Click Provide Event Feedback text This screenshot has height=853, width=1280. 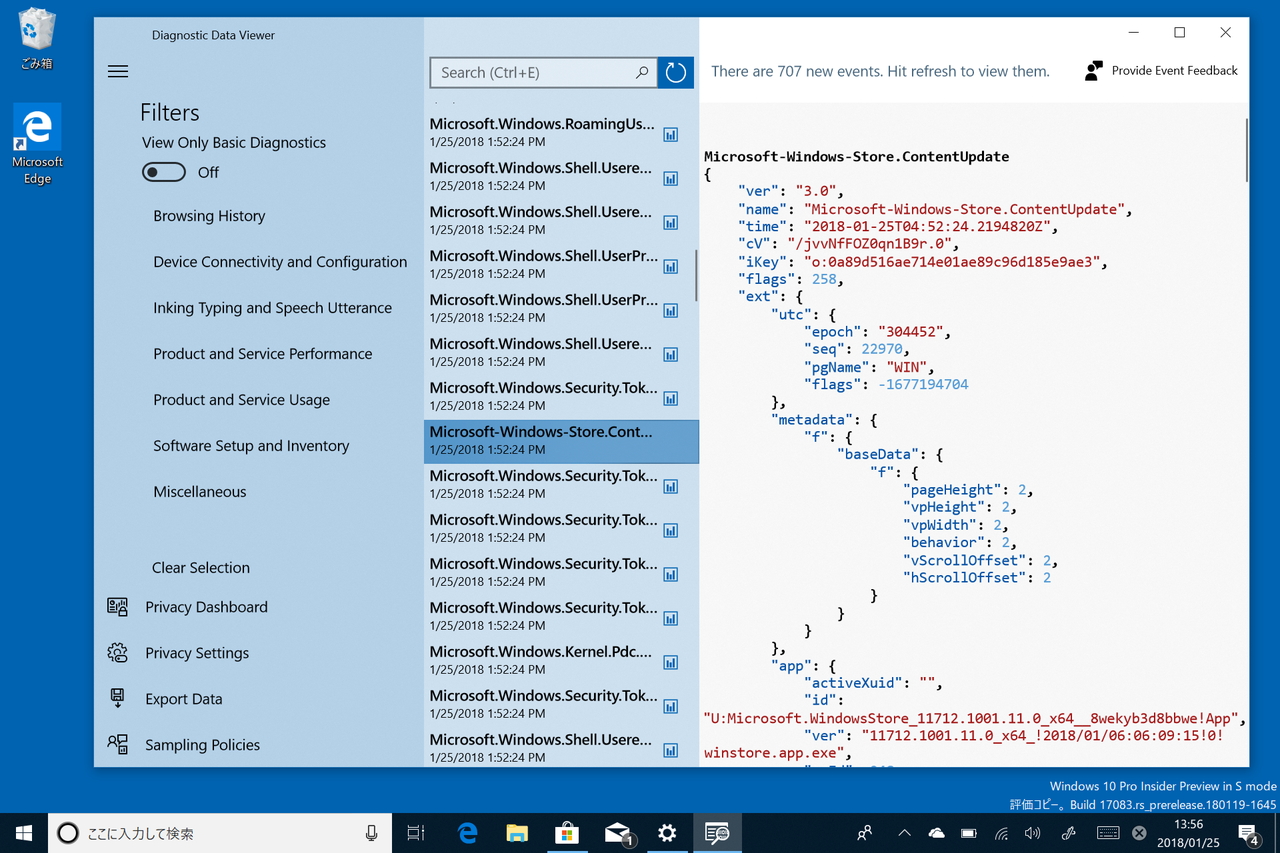point(1175,71)
